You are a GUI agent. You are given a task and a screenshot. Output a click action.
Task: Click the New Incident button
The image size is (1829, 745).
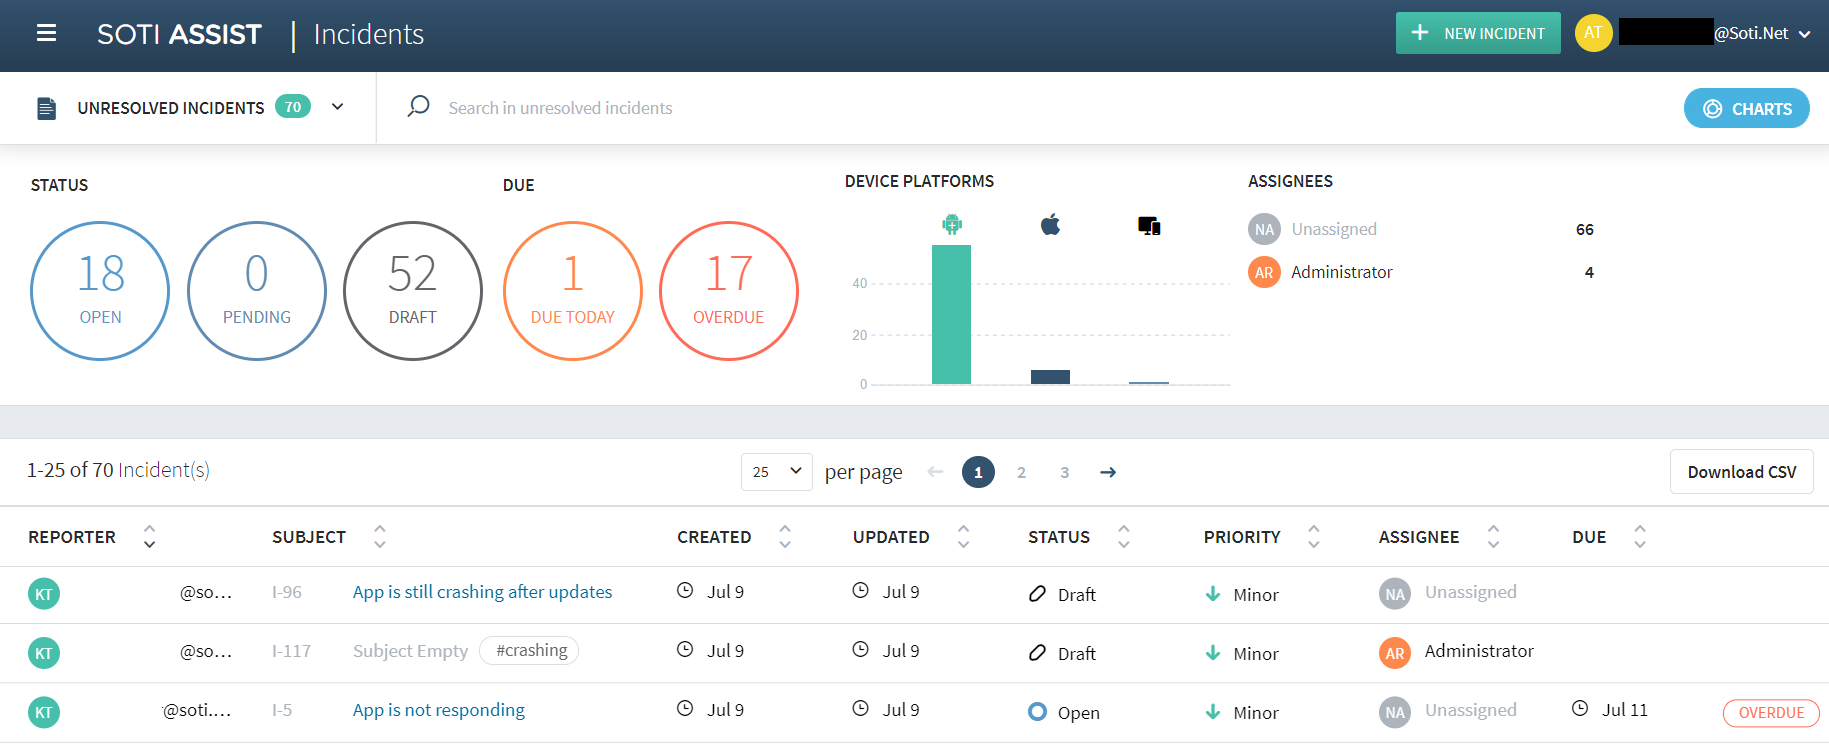click(1478, 33)
